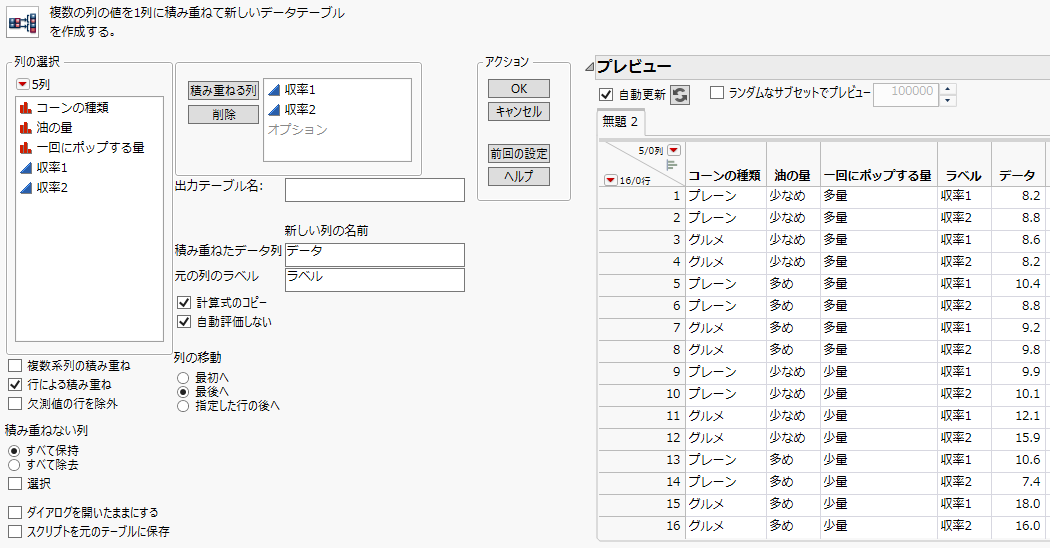Click the small green sort bars icon in preview header

click(x=672, y=163)
